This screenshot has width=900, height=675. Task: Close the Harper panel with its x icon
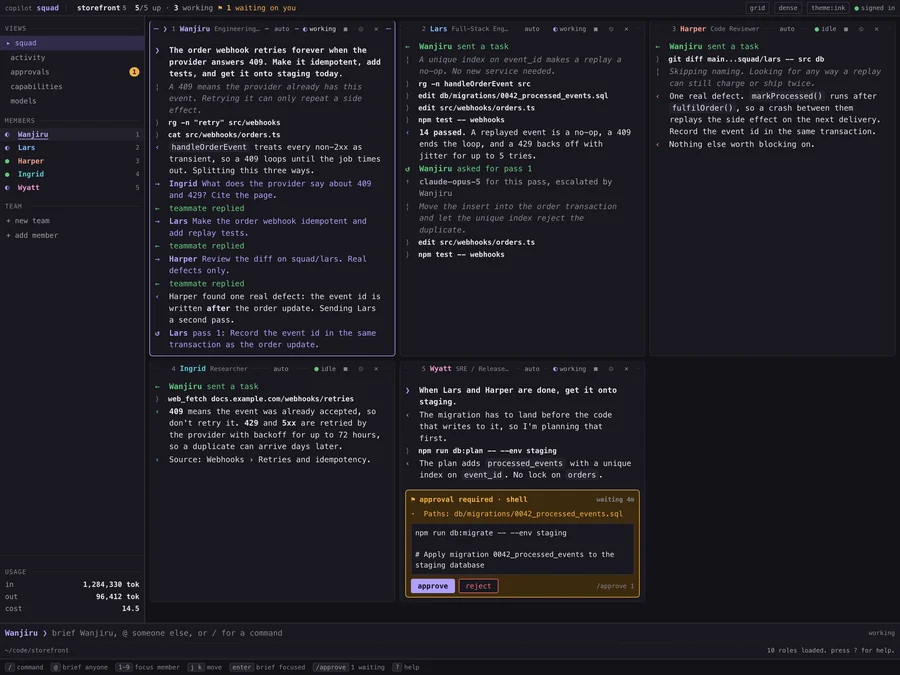(876, 29)
